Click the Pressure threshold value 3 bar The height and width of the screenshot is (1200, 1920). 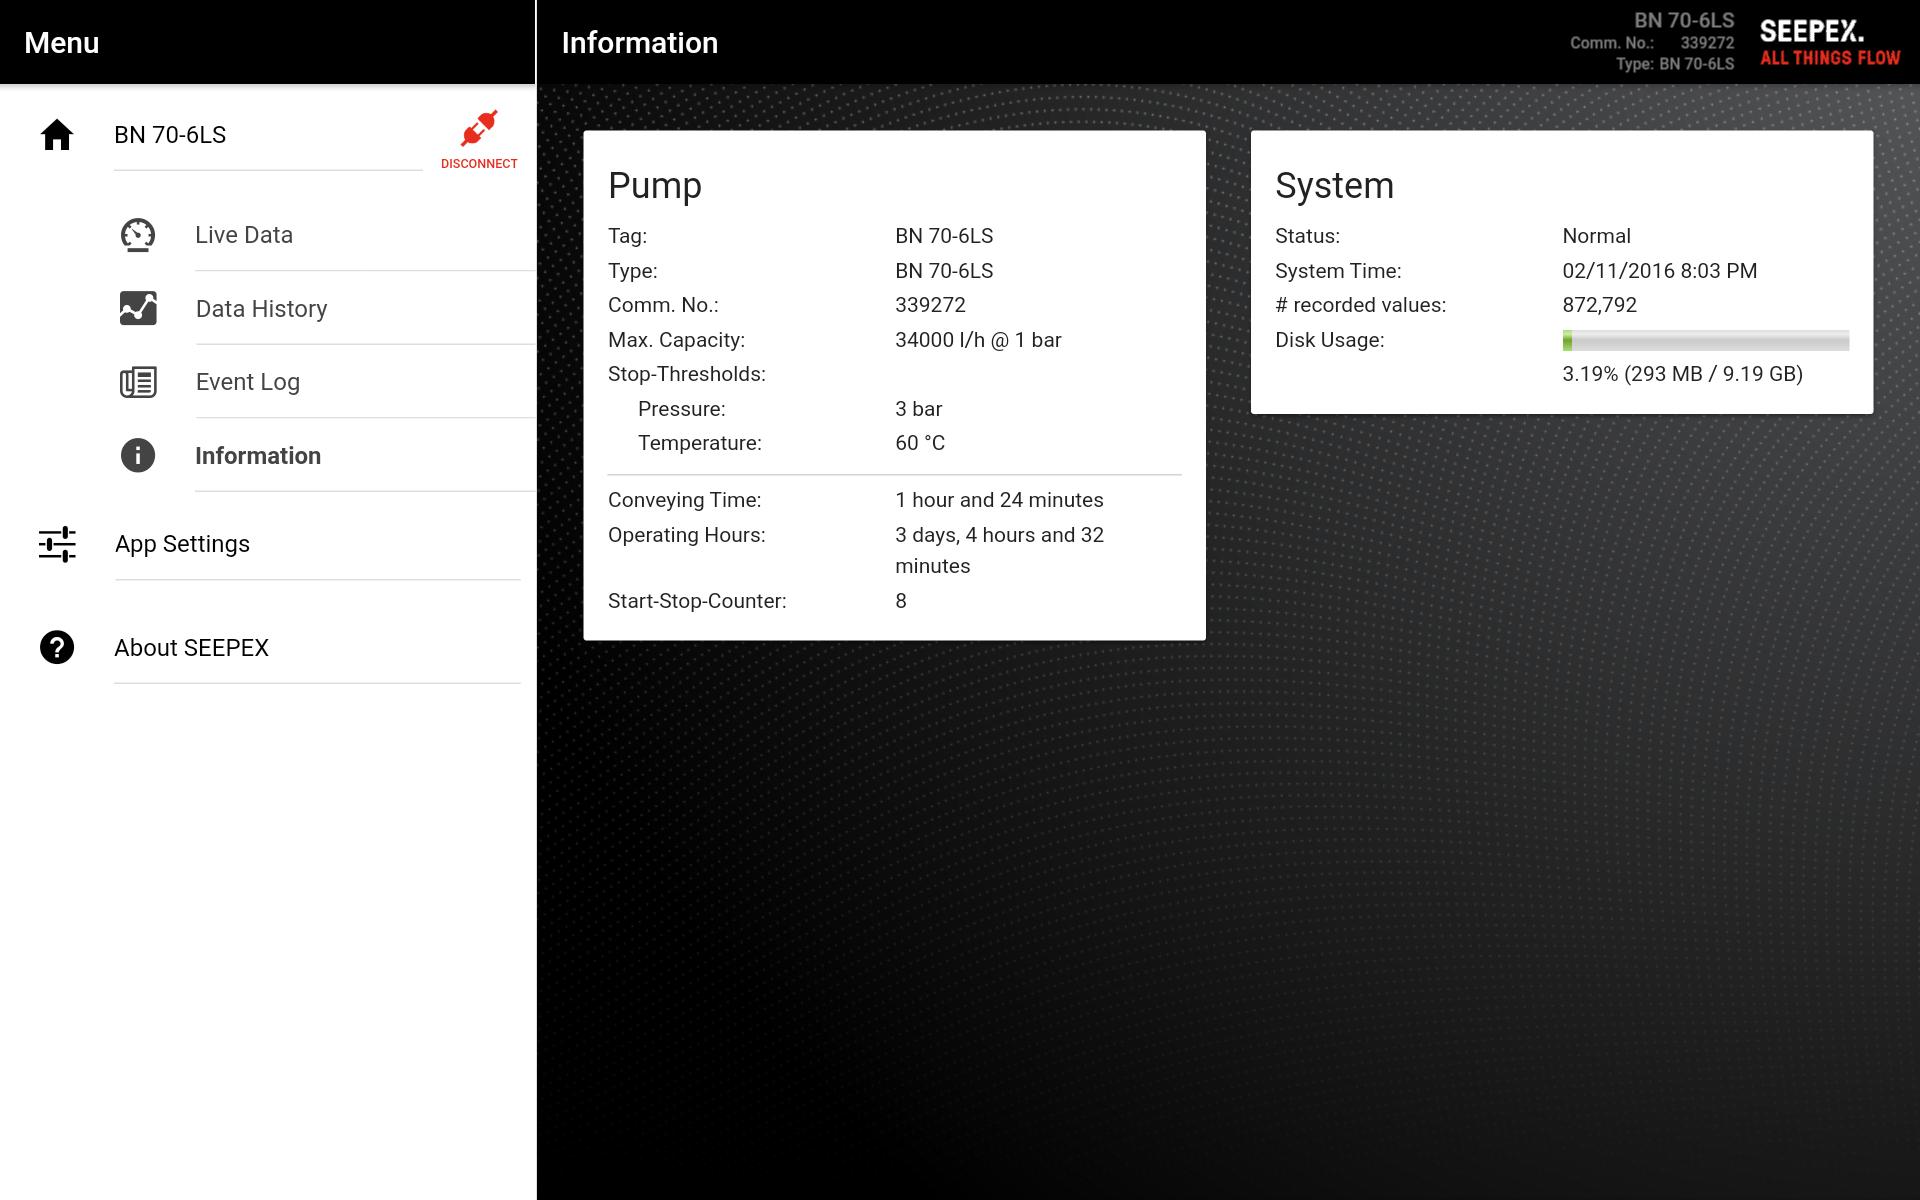click(919, 409)
